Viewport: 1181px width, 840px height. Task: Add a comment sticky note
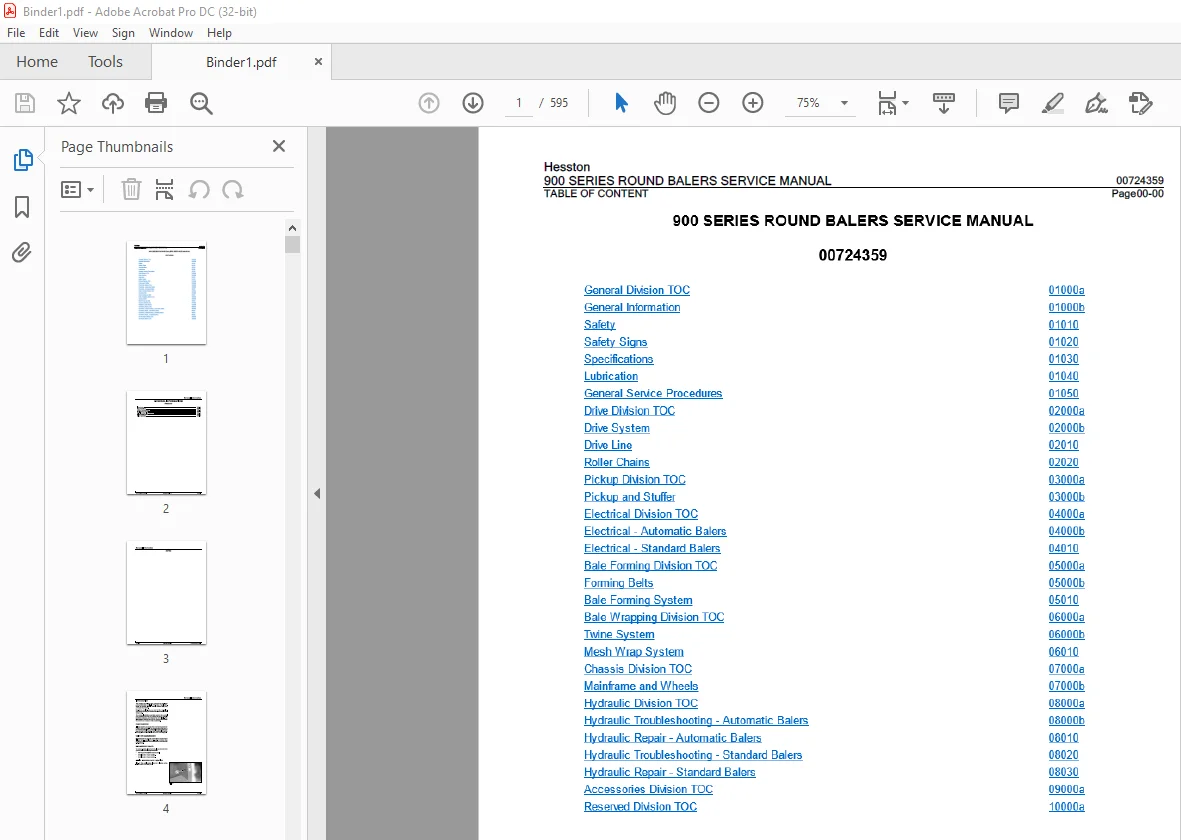coord(1009,103)
